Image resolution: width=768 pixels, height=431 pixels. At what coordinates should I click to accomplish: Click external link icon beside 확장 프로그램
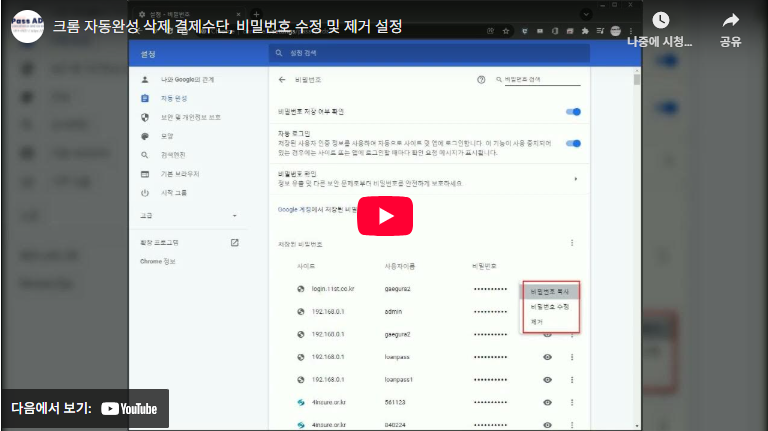click(x=235, y=242)
